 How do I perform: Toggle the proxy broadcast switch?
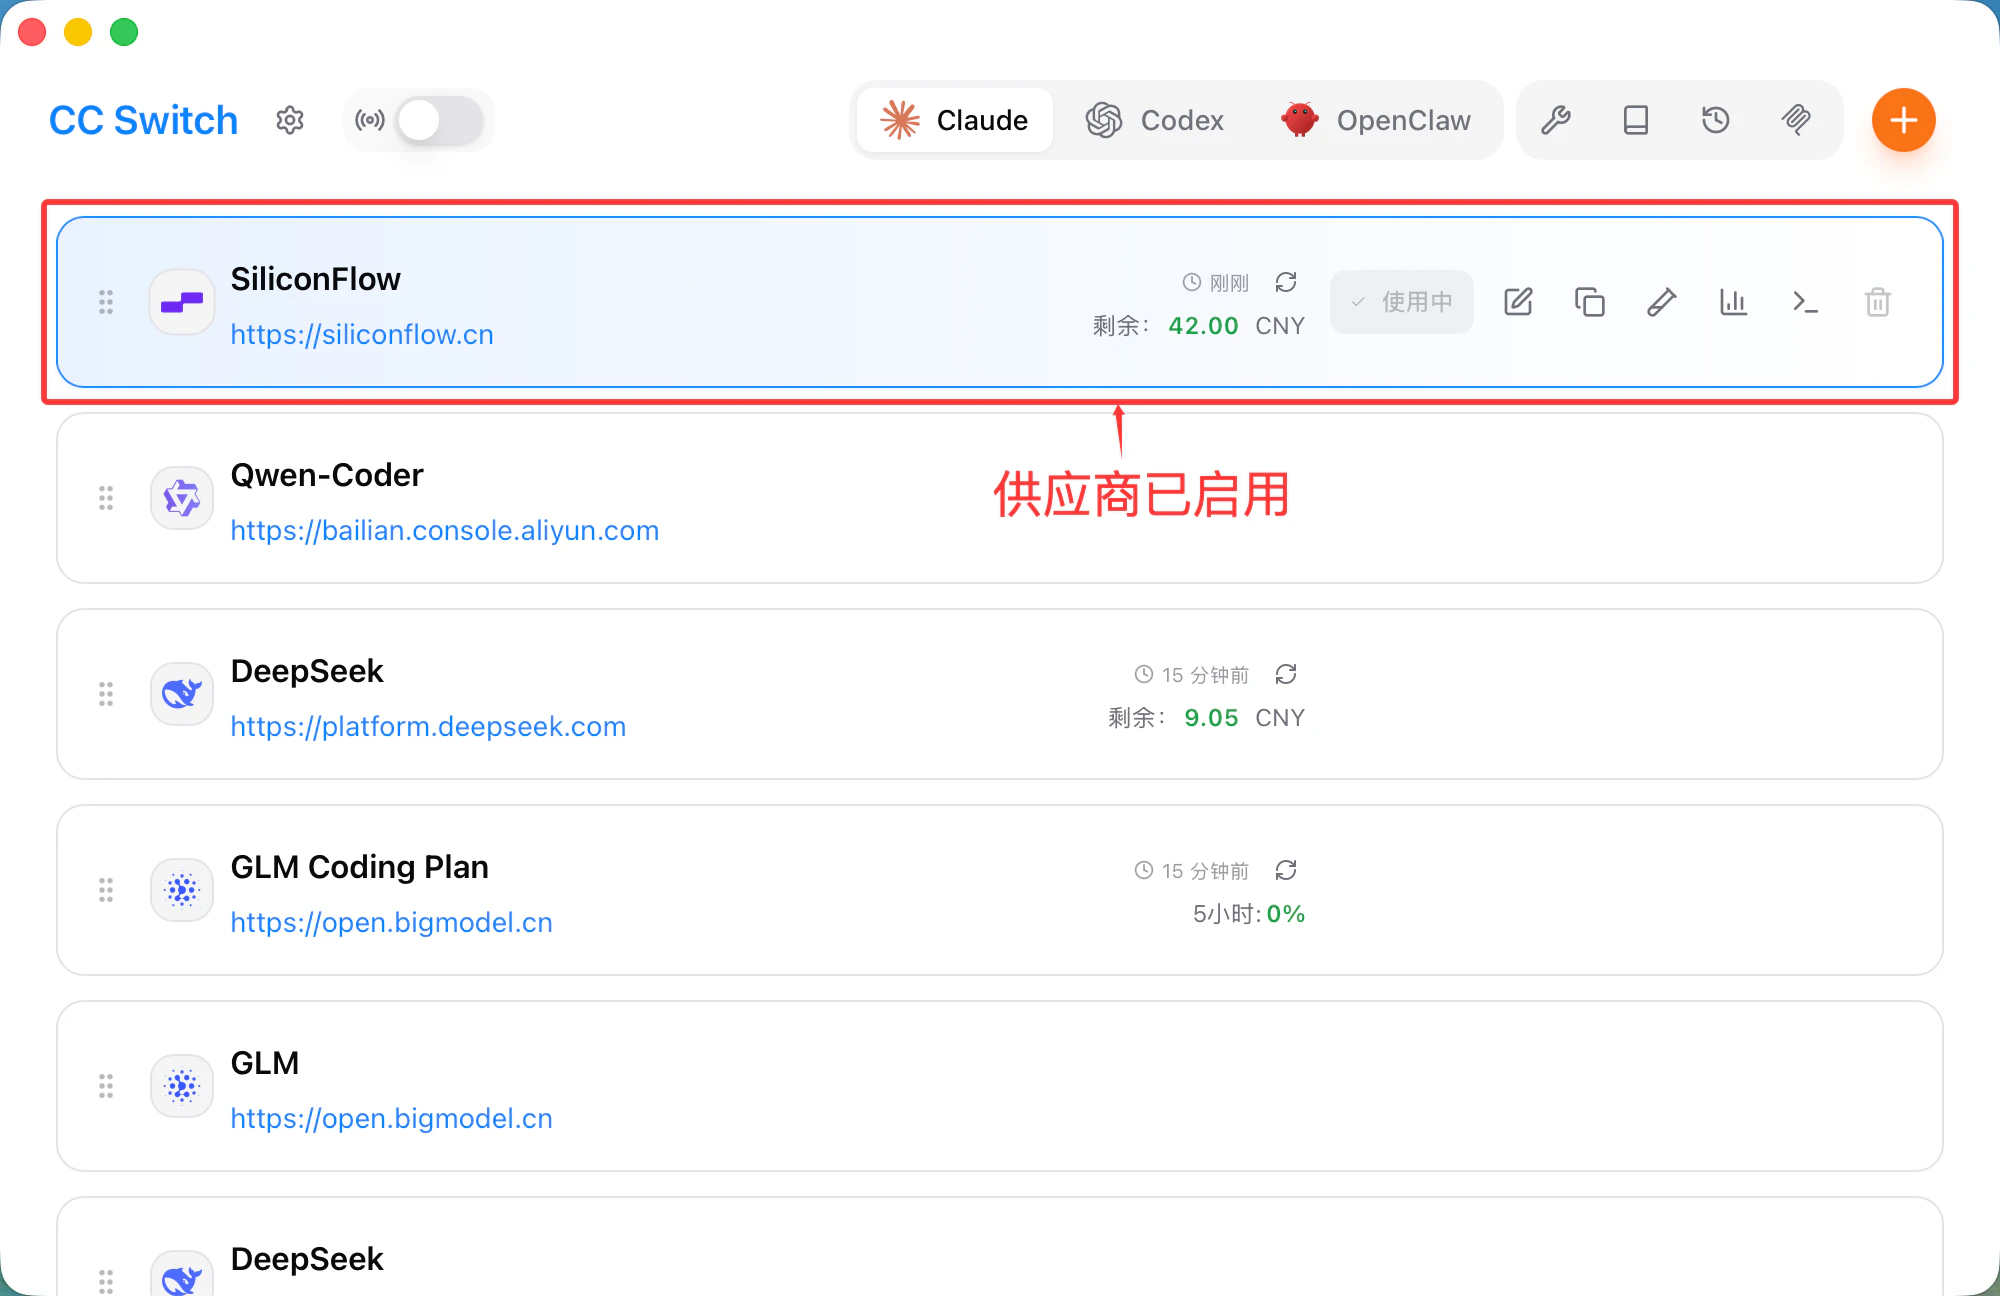pos(439,120)
